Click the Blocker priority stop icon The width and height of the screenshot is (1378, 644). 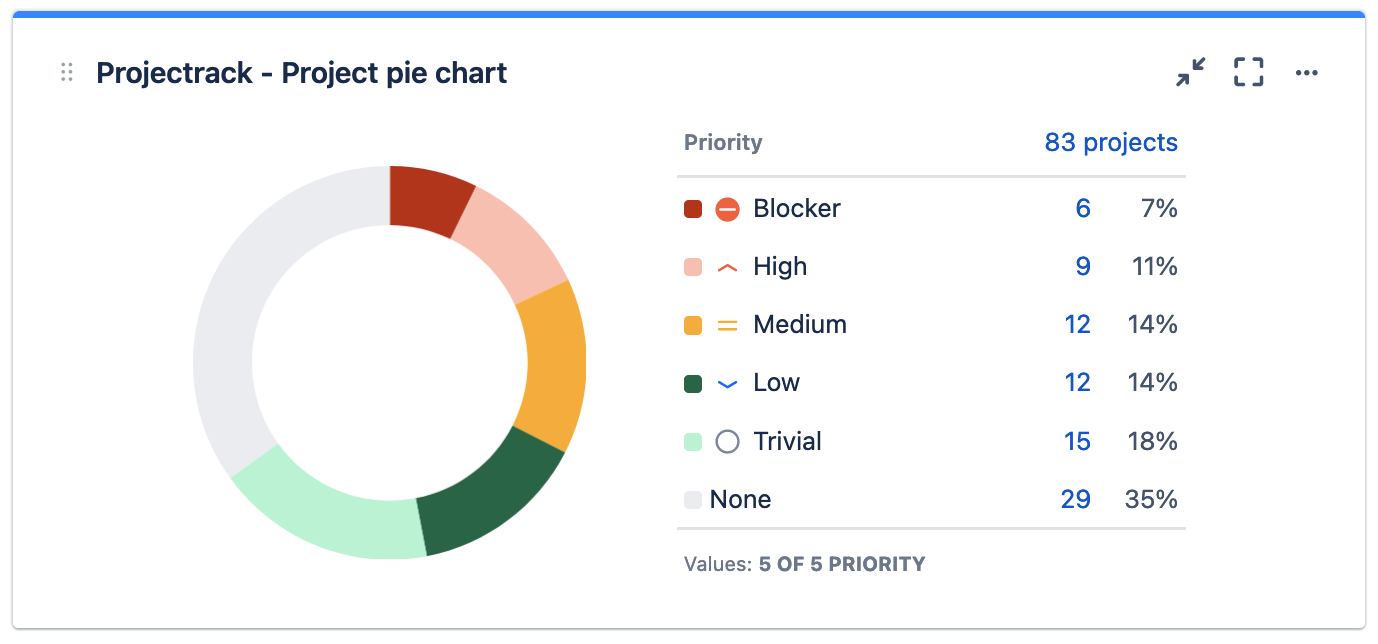[727, 208]
